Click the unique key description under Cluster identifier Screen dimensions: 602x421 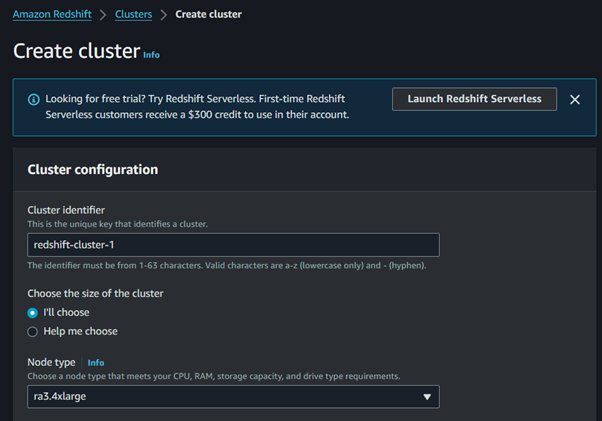click(x=117, y=224)
